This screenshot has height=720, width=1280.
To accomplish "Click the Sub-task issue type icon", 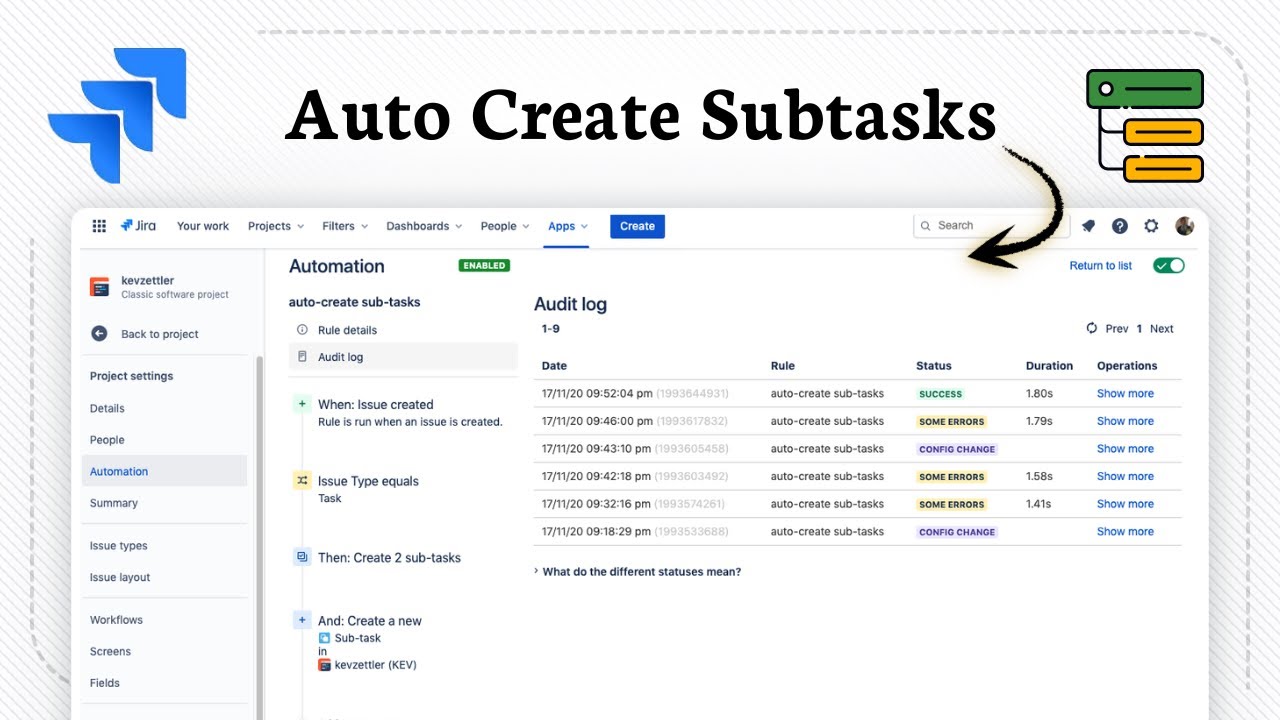I will [324, 638].
